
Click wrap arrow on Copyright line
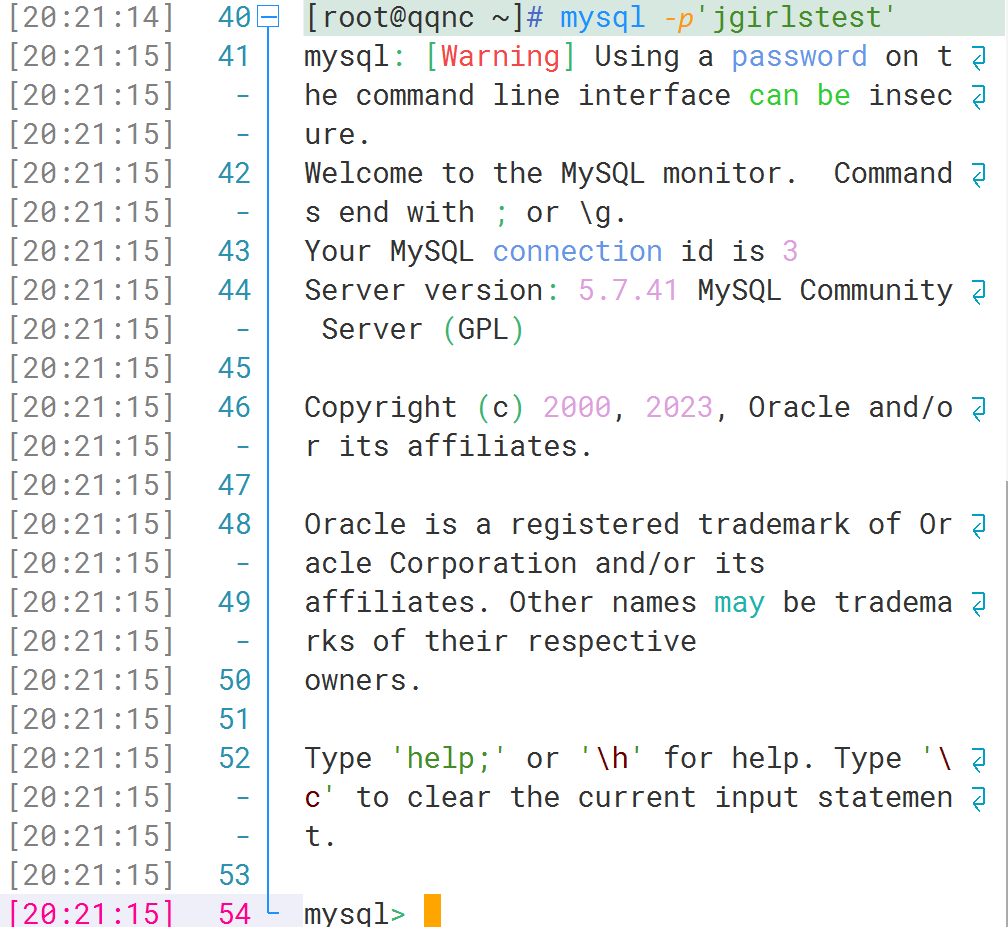(978, 410)
